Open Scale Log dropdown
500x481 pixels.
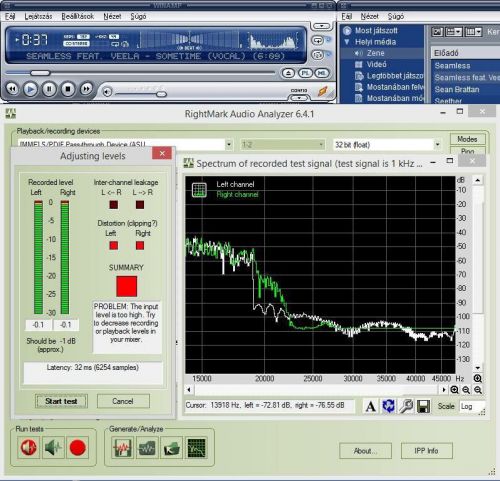472,406
